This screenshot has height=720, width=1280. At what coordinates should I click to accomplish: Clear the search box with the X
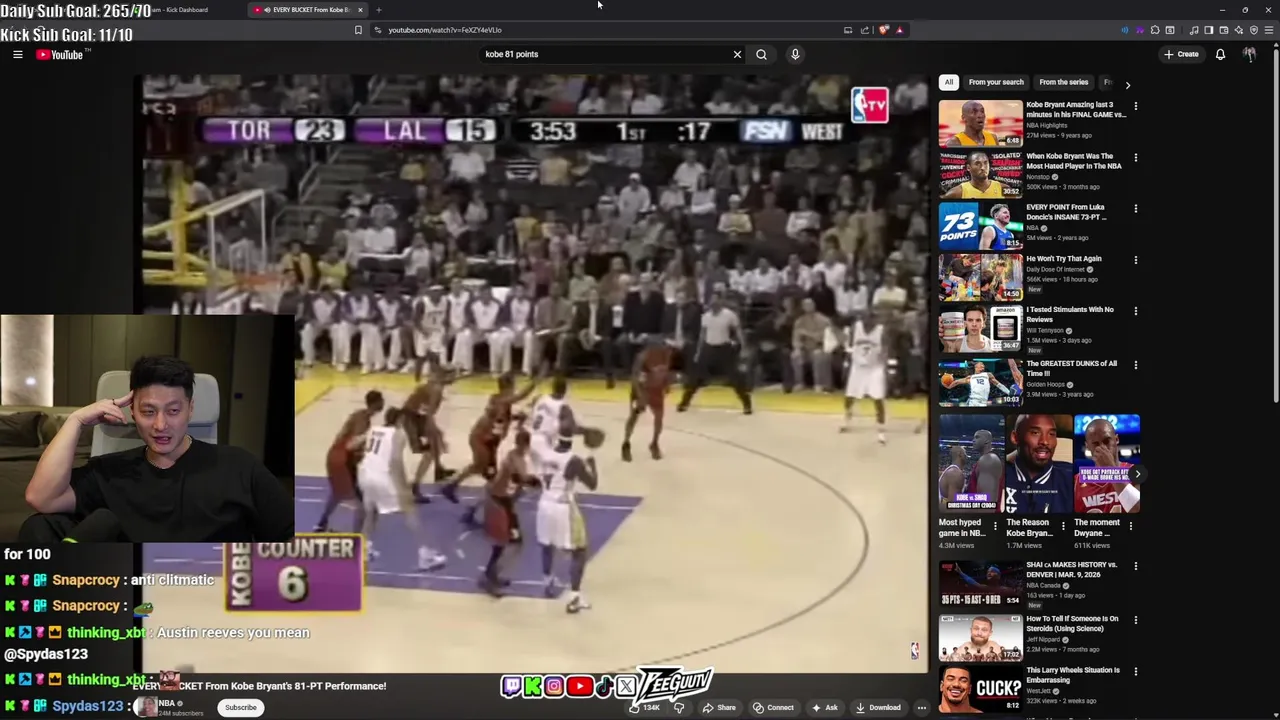(x=738, y=54)
